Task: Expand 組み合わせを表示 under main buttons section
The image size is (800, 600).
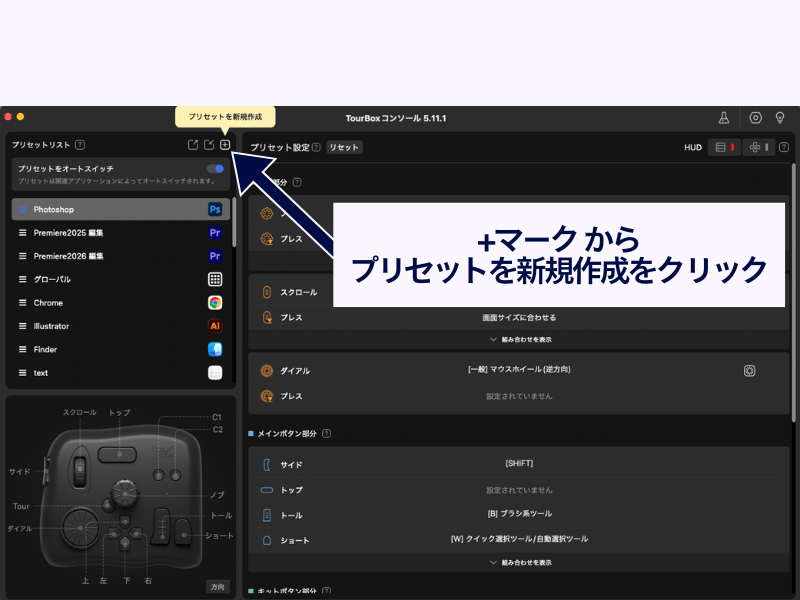Action: [519, 562]
